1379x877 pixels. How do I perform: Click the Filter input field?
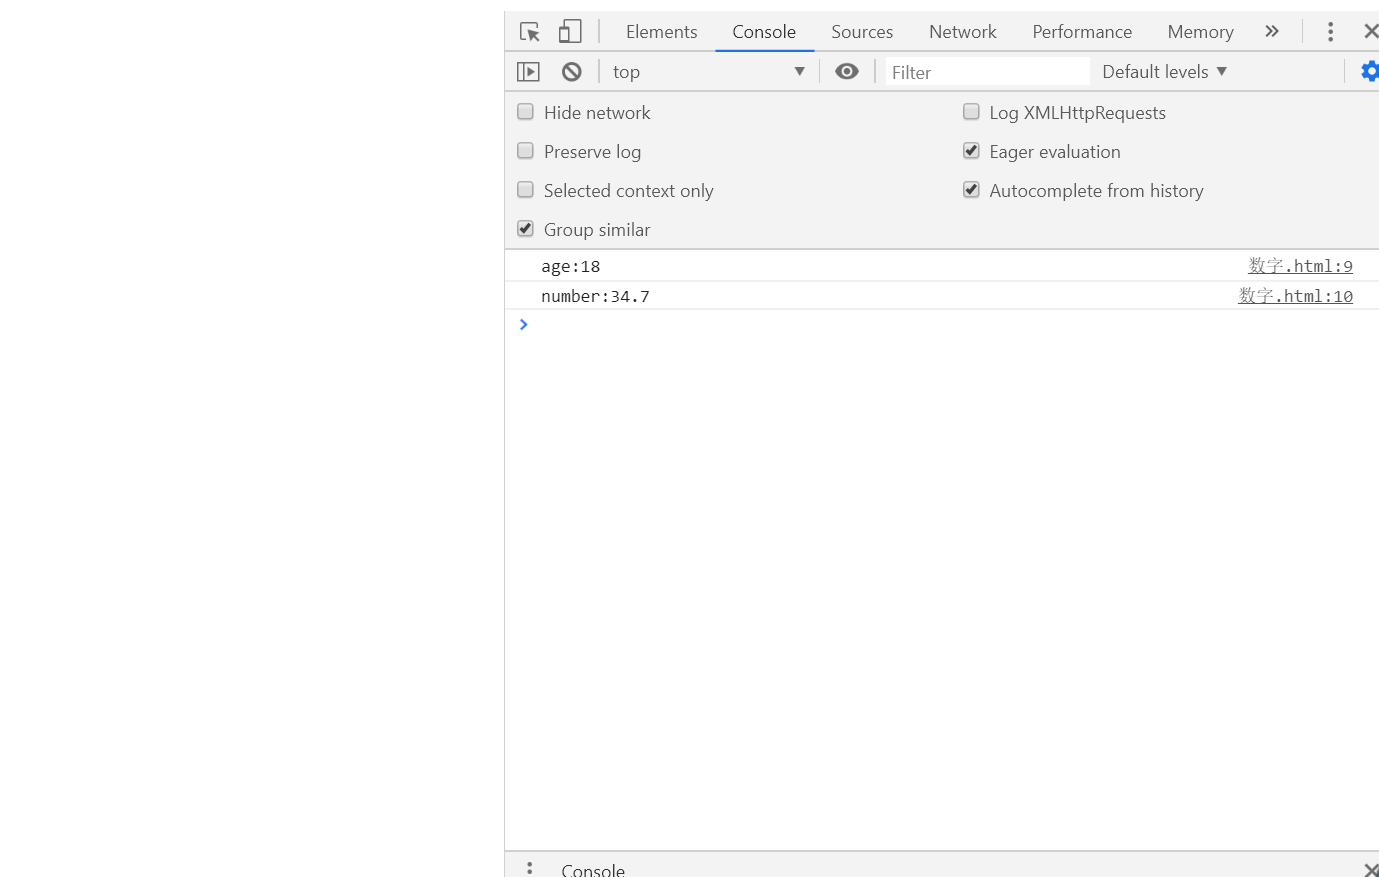(x=987, y=72)
